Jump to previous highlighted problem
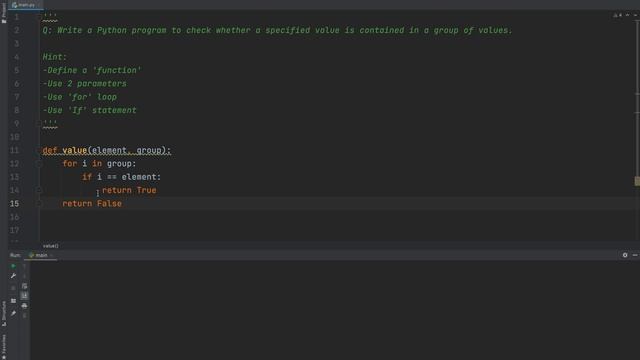This screenshot has height=360, width=640. click(x=628, y=15)
